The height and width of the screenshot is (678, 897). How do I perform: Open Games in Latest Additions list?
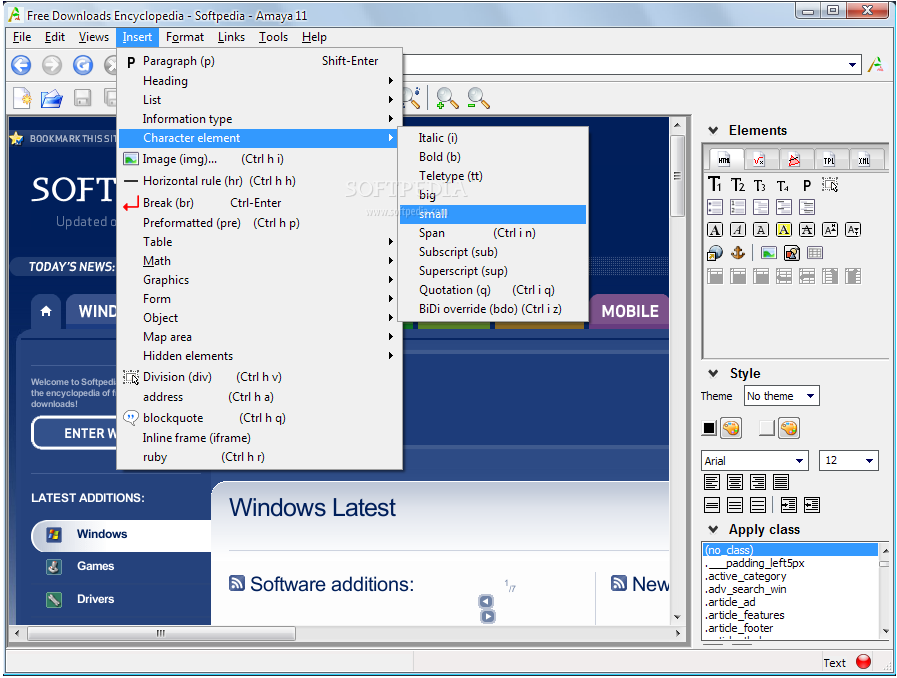point(96,566)
